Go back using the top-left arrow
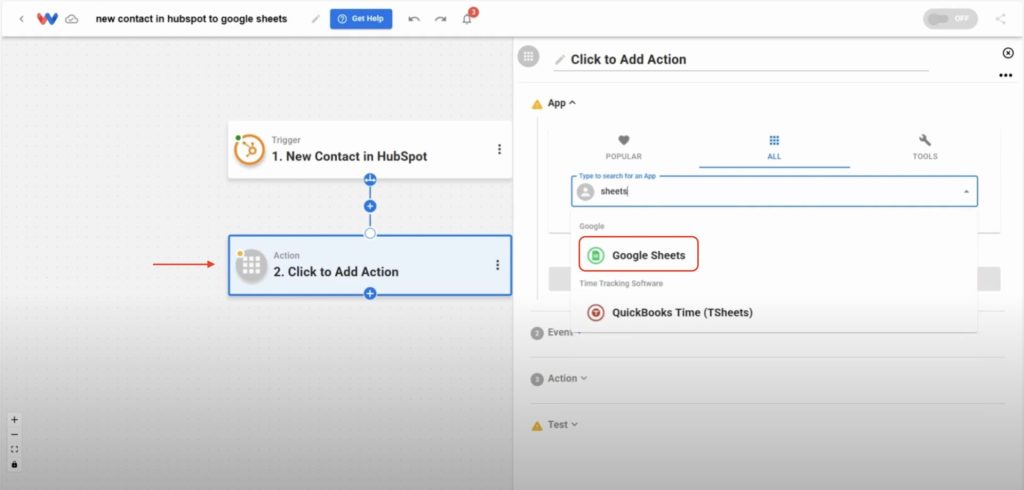The width and height of the screenshot is (1024, 490). (22, 19)
